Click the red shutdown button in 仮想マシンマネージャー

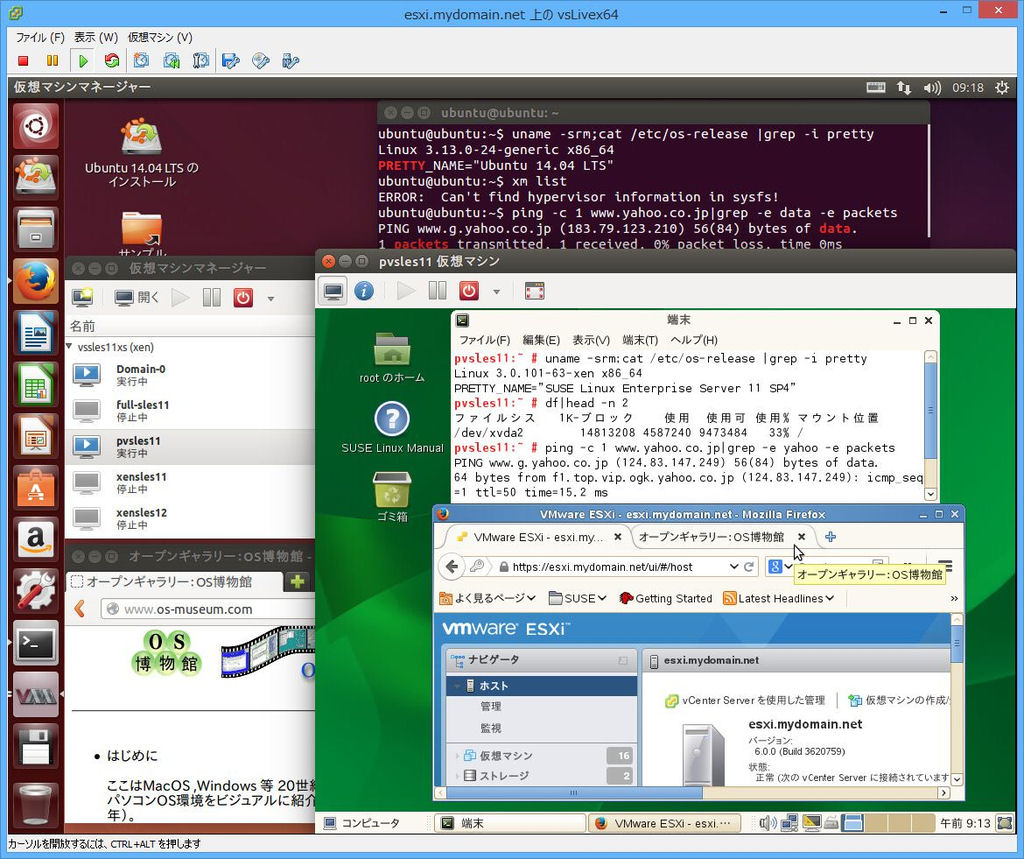pyautogui.click(x=243, y=298)
